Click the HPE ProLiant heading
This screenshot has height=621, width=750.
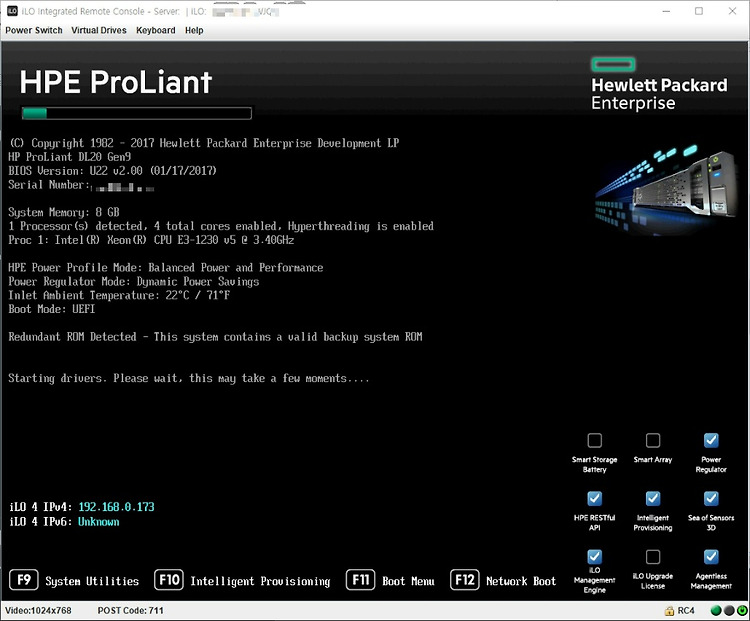click(x=116, y=82)
